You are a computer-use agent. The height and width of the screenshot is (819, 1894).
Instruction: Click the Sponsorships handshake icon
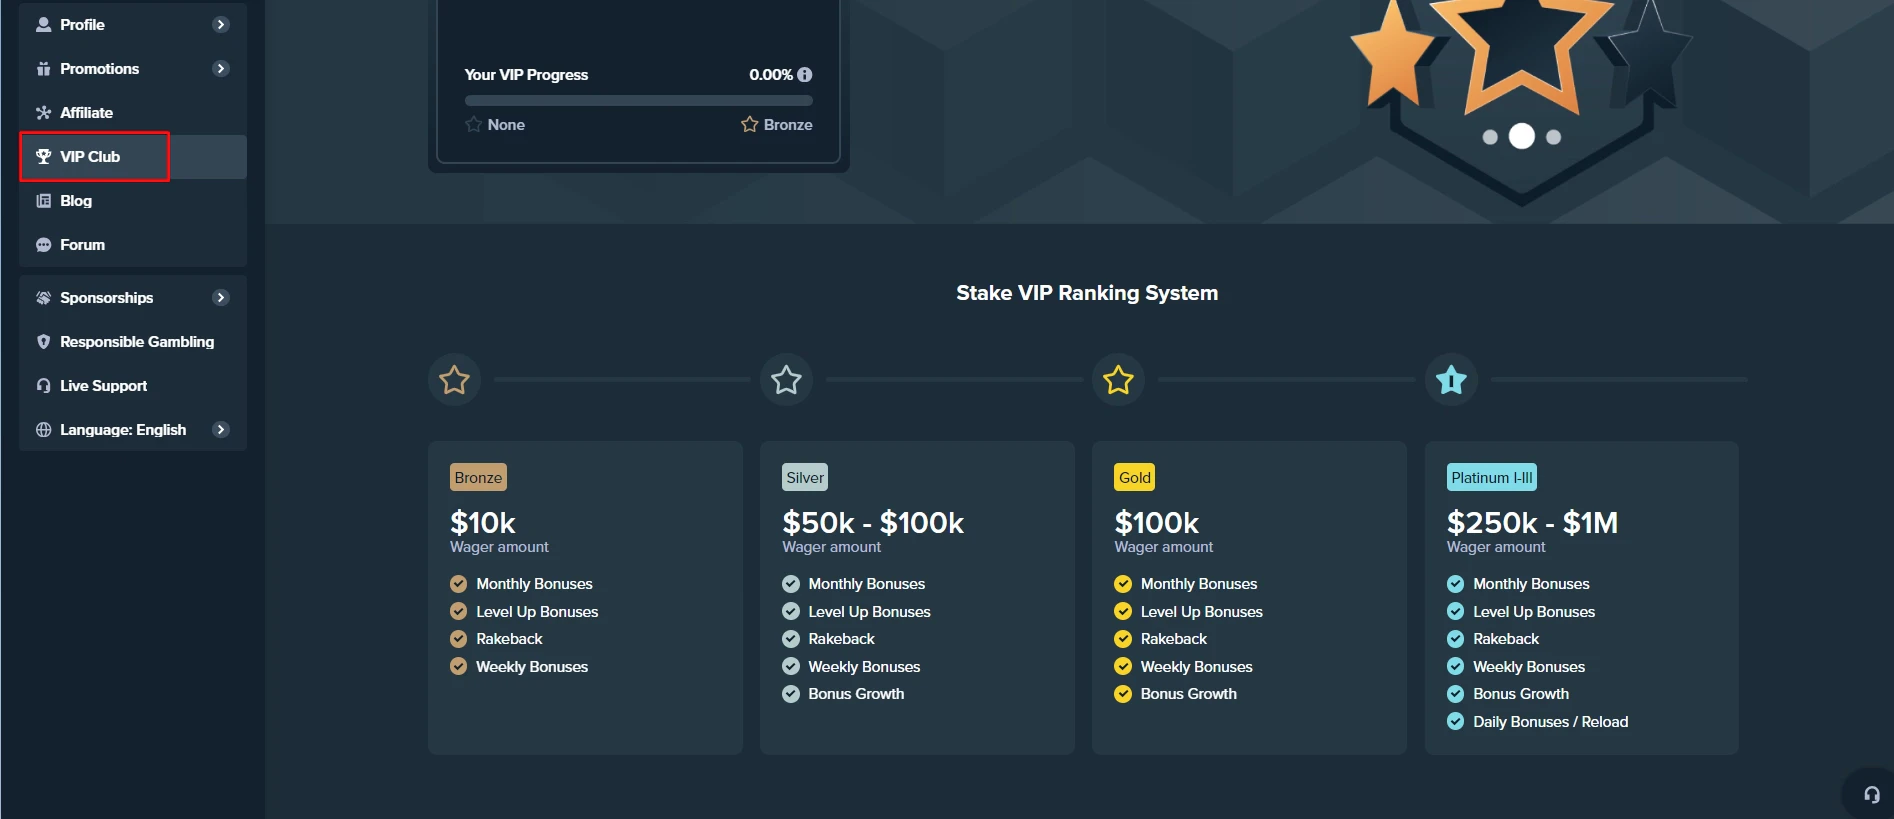coord(43,297)
